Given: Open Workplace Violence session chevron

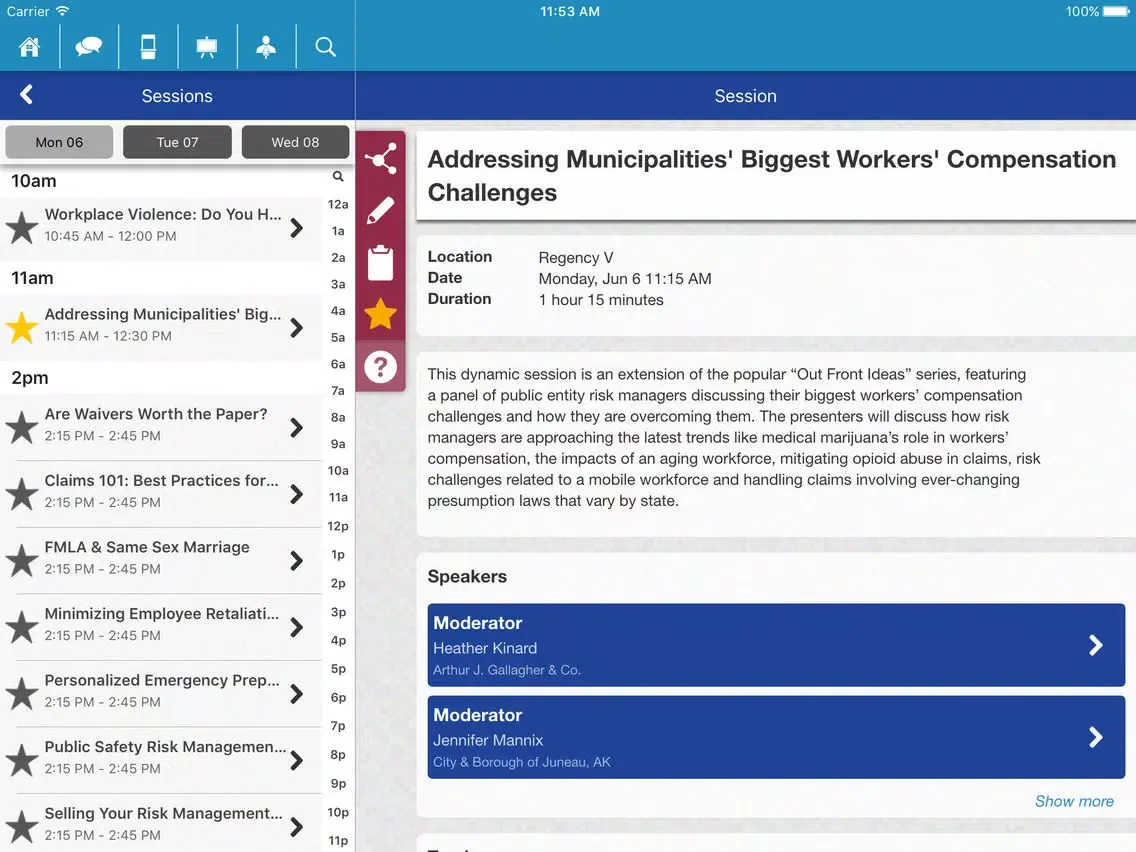Looking at the screenshot, I should 296,228.
